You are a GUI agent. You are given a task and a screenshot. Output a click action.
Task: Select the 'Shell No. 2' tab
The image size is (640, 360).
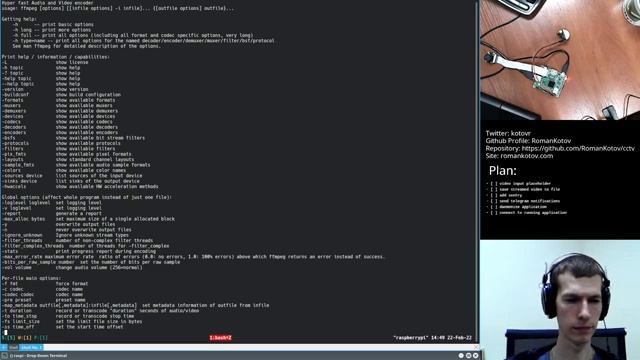(x=31, y=347)
